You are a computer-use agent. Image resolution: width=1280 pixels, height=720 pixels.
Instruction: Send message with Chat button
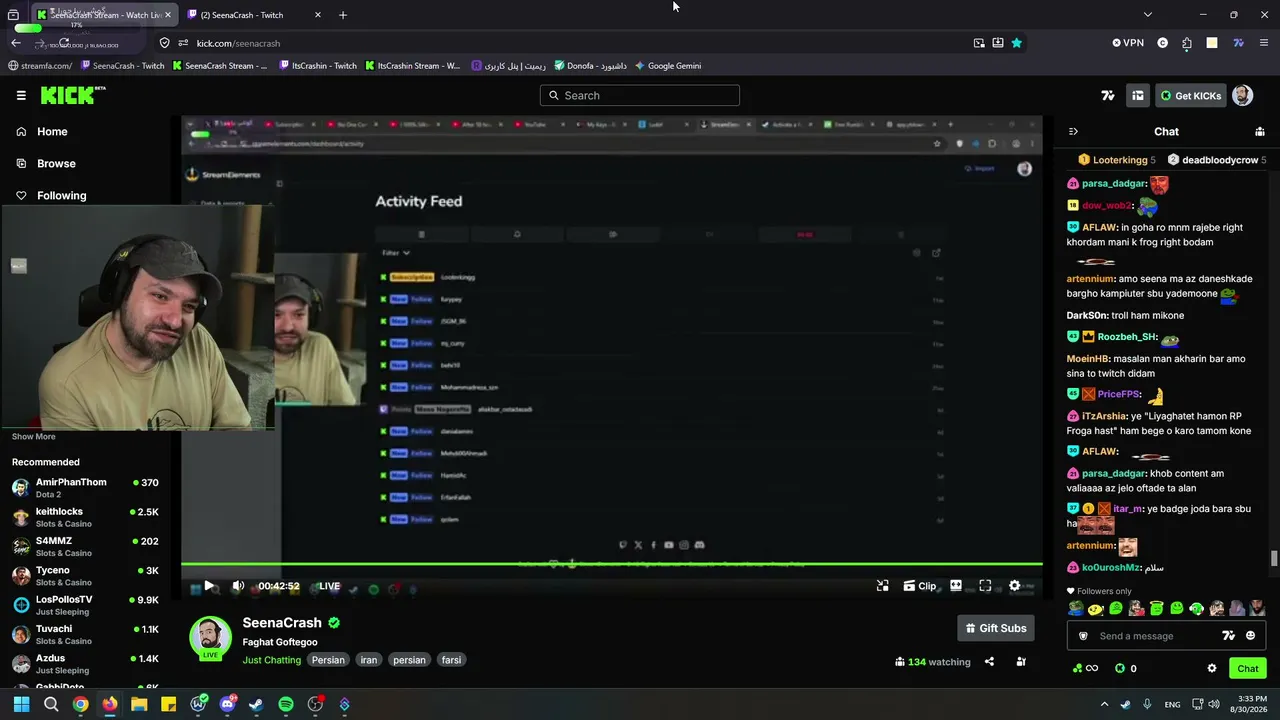1248,668
